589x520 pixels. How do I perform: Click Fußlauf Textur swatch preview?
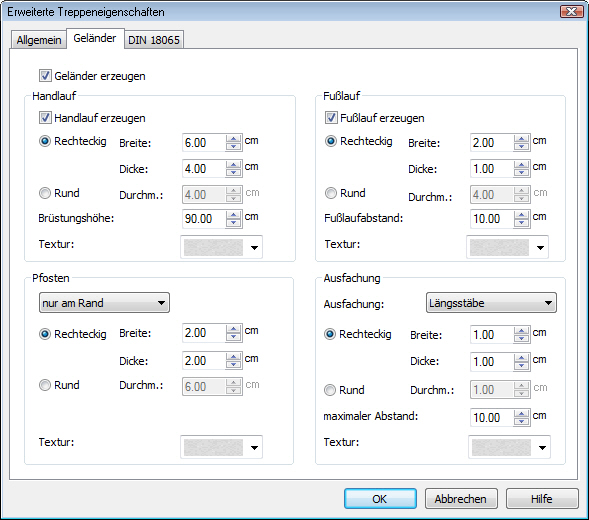[x=499, y=248]
